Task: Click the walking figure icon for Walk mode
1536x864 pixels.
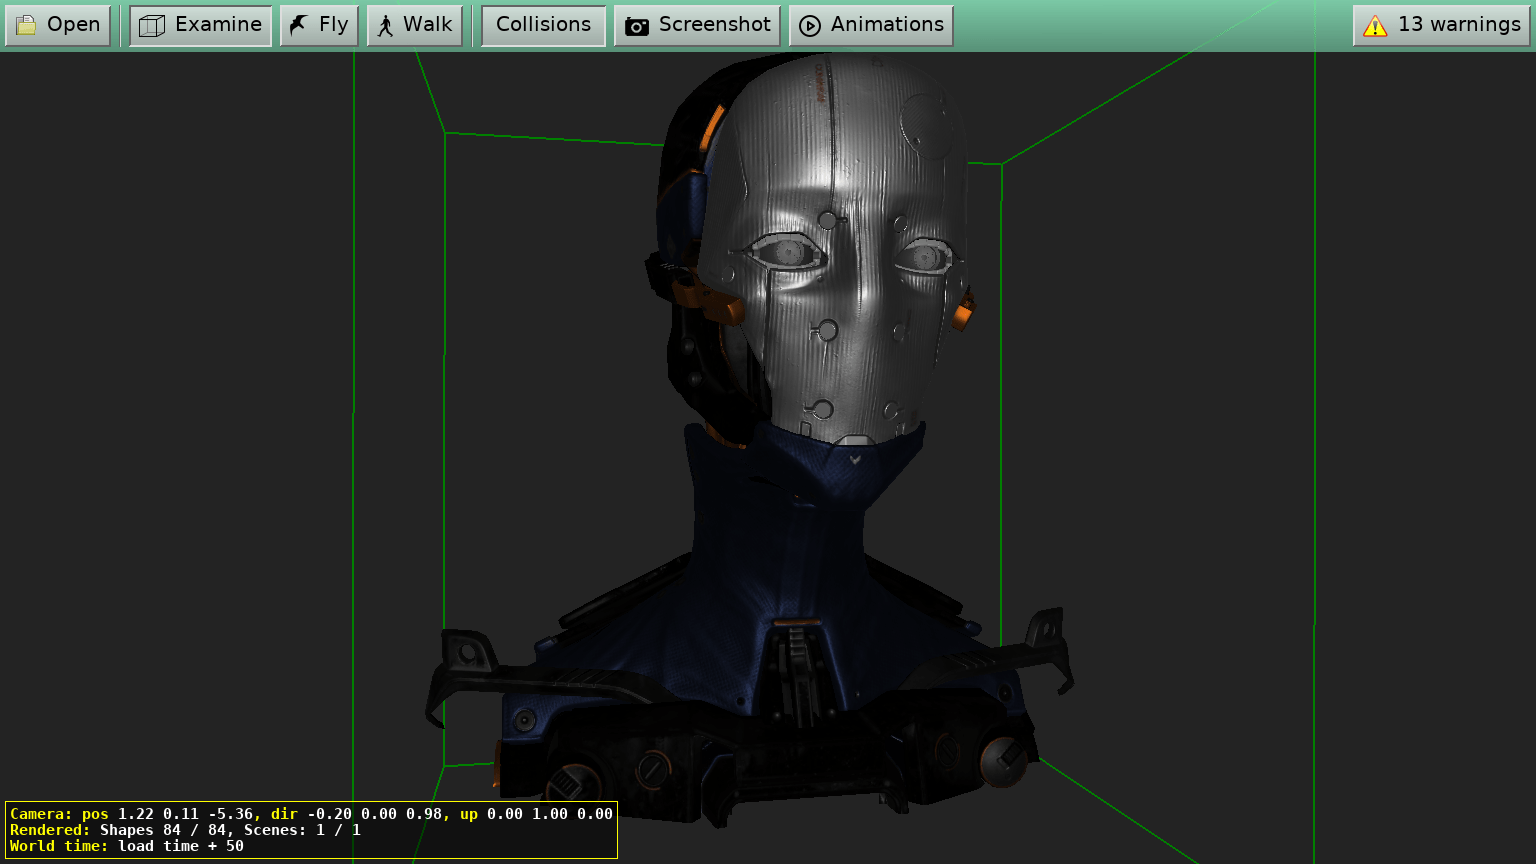Action: click(x=383, y=24)
